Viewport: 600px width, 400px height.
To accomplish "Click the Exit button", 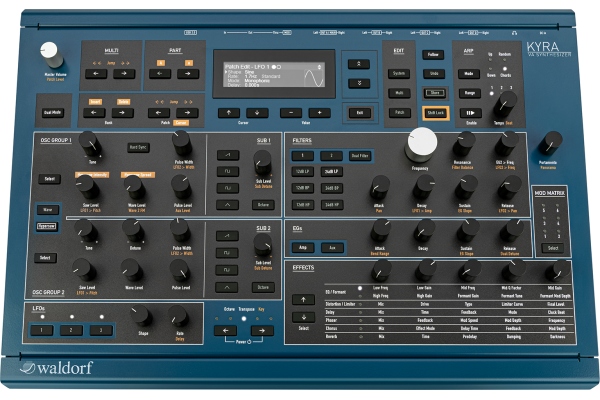I will pyautogui.click(x=360, y=113).
